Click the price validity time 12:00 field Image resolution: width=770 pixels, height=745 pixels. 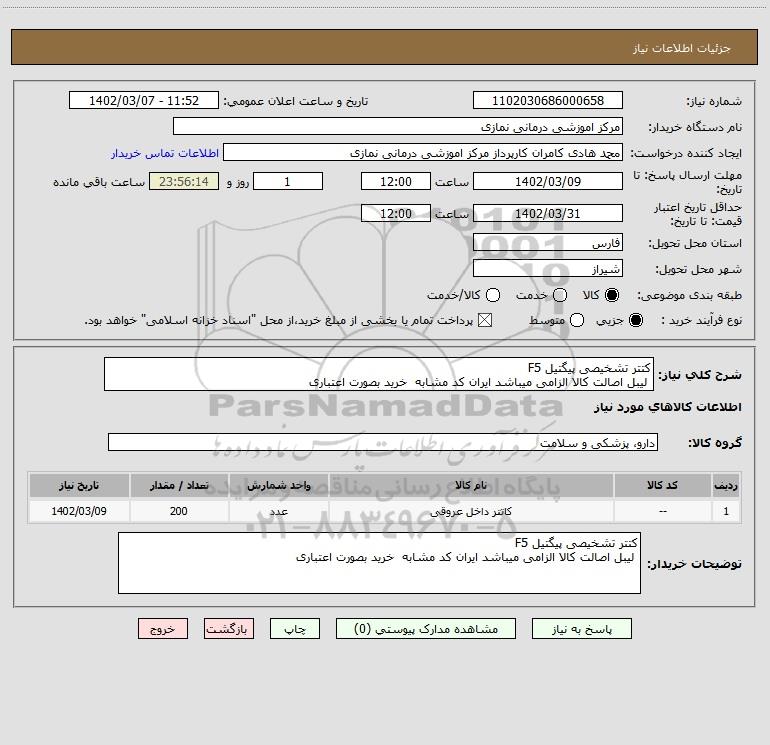point(396,213)
